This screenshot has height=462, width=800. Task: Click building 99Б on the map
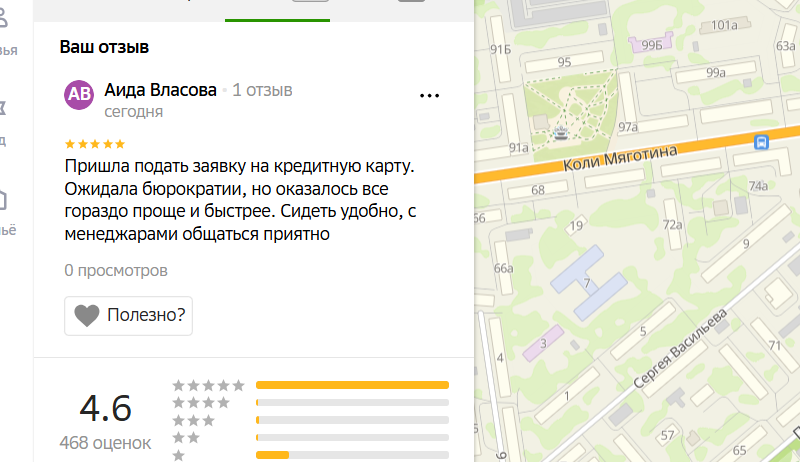[651, 44]
